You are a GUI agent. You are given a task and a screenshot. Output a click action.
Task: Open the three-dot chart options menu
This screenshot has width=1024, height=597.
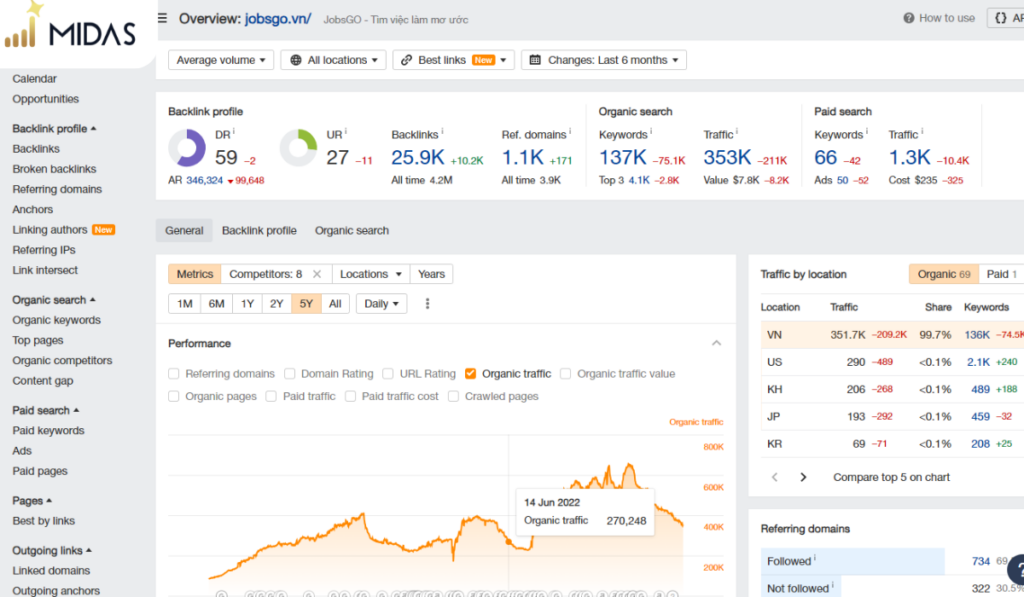coord(427,304)
